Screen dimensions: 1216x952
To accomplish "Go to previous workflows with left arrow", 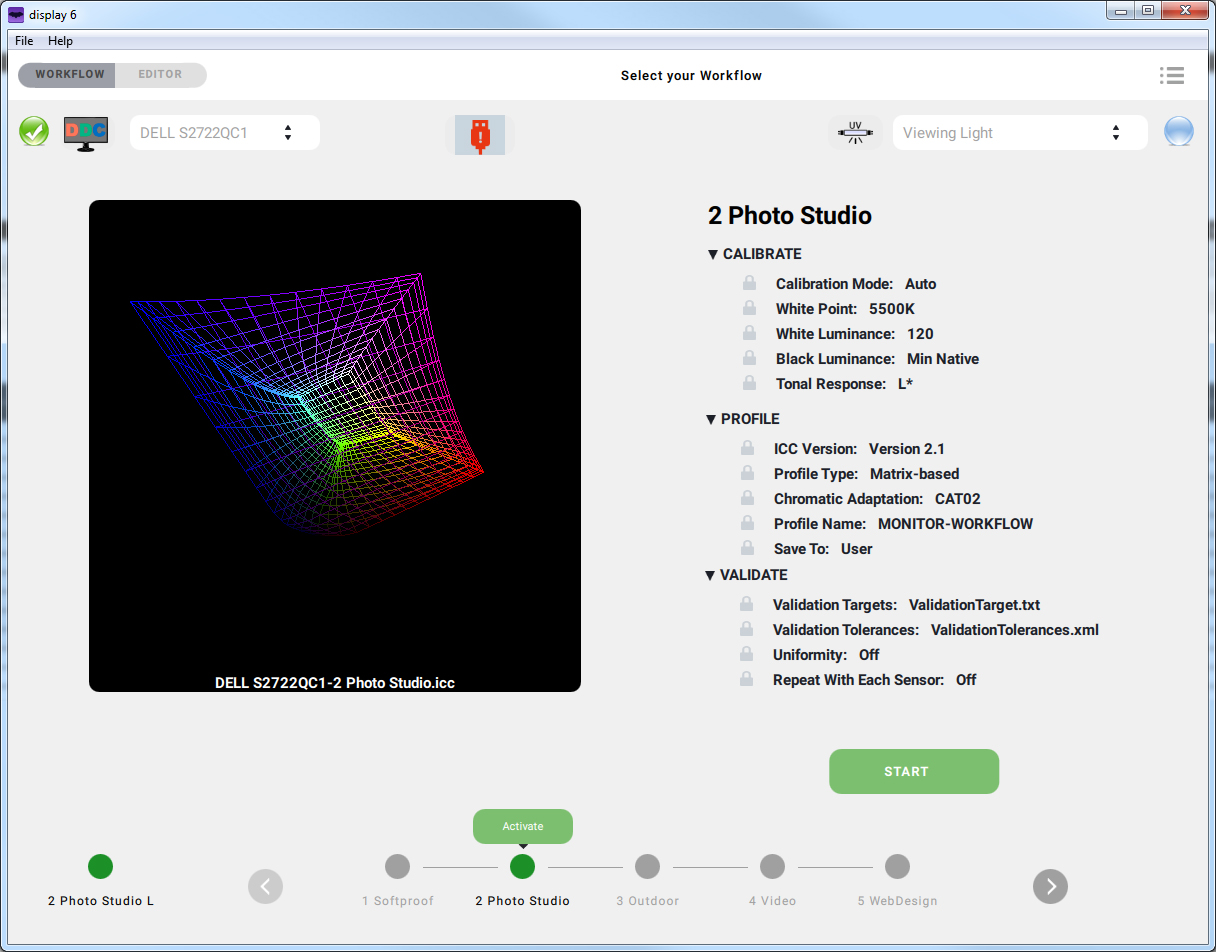I will tap(265, 886).
